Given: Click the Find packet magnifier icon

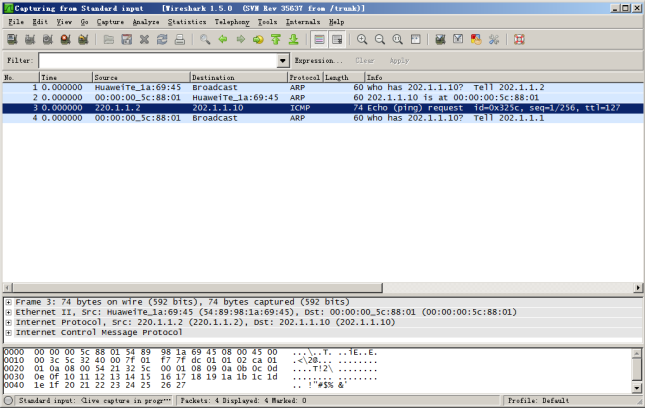Looking at the screenshot, I should (205, 40).
